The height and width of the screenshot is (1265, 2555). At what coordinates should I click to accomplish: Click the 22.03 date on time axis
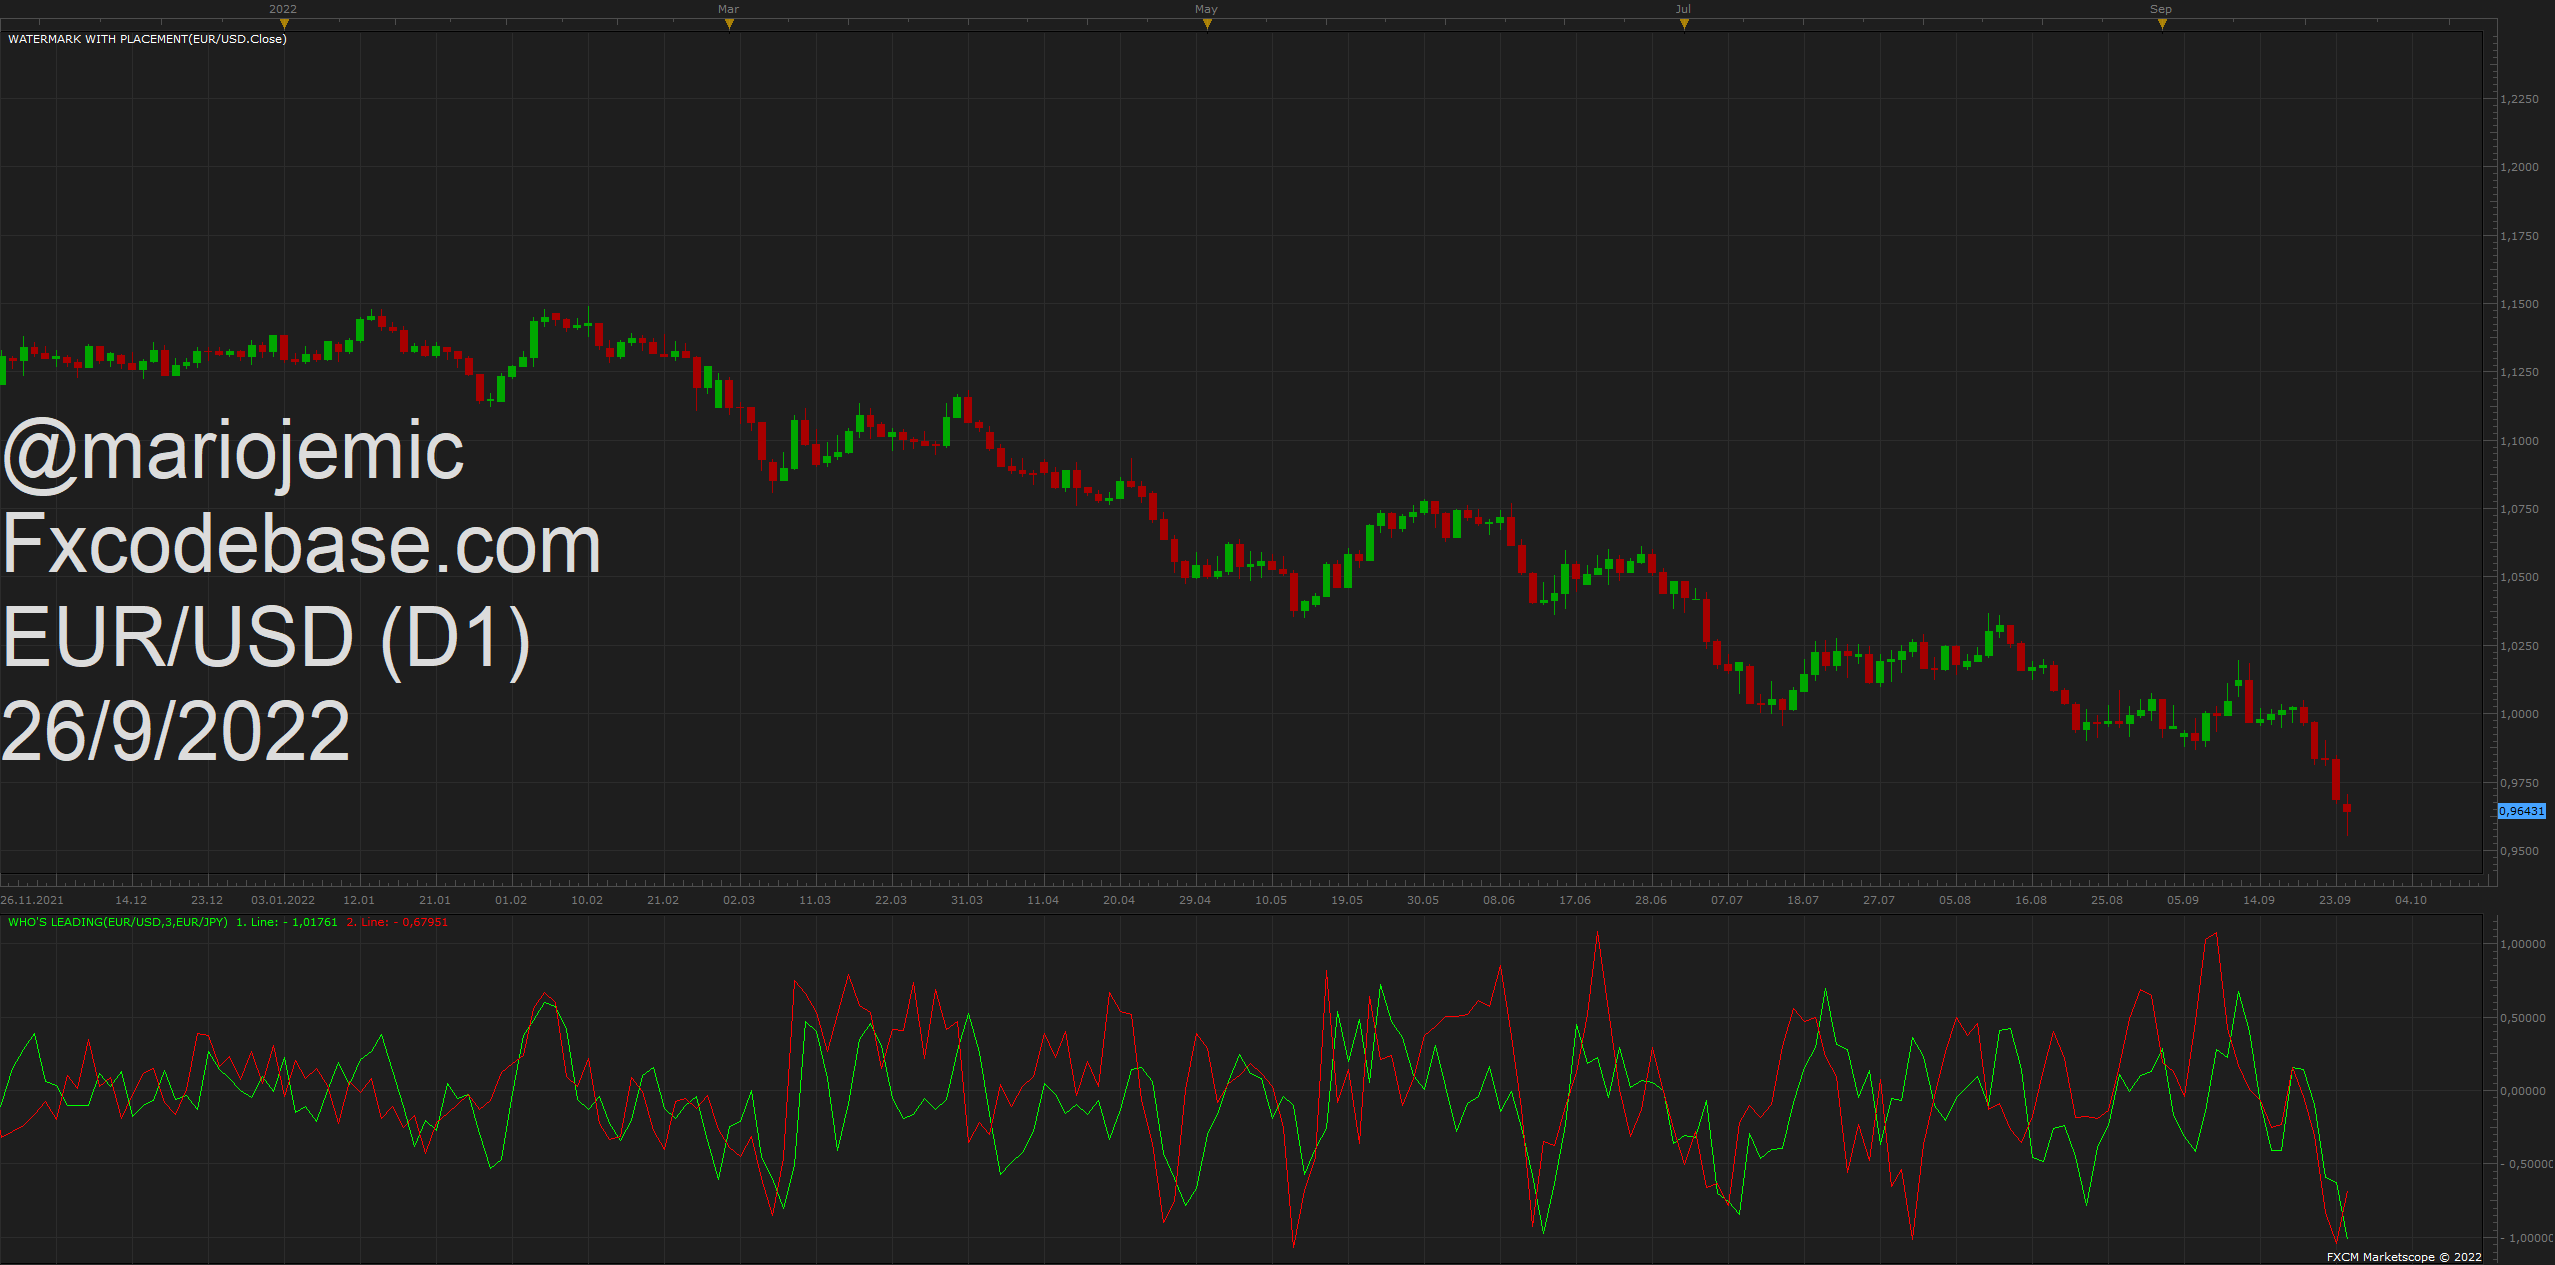tap(891, 900)
